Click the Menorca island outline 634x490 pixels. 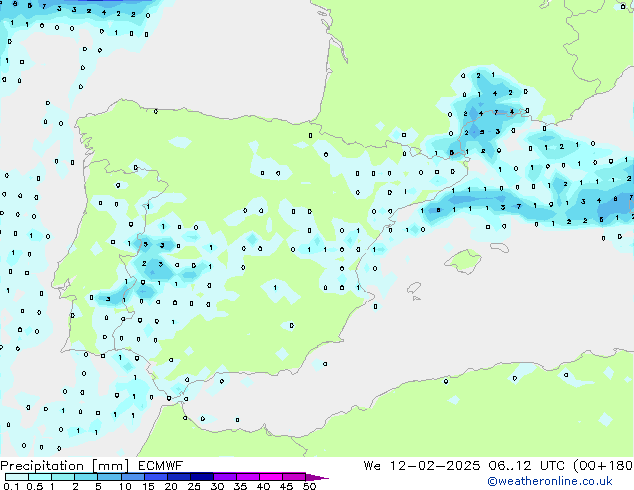tap(500, 247)
